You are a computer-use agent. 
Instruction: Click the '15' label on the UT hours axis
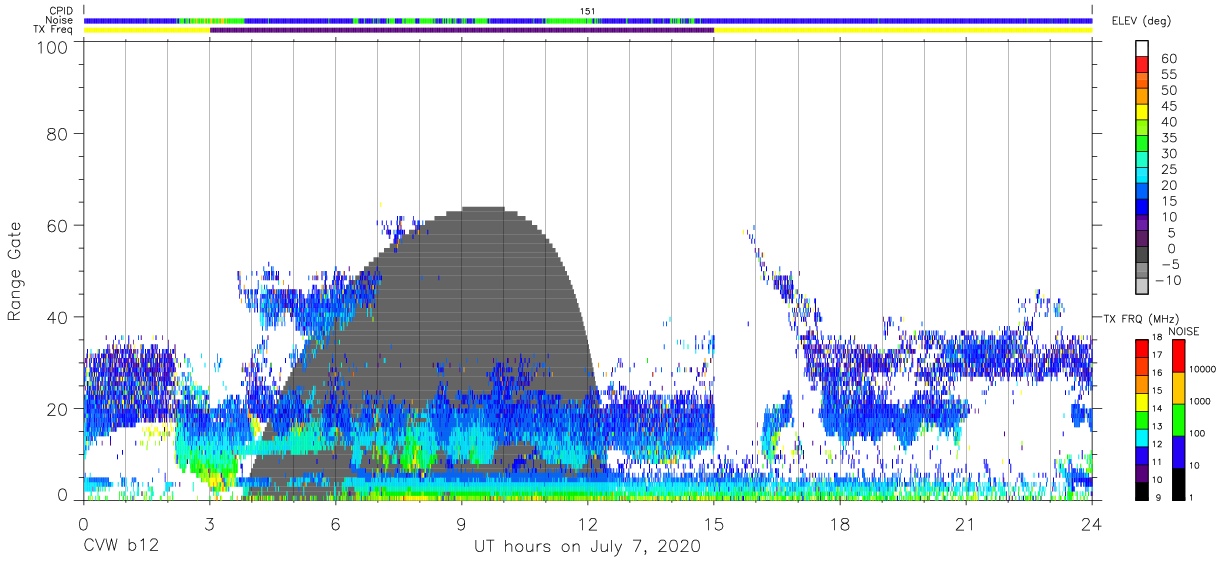coord(714,523)
